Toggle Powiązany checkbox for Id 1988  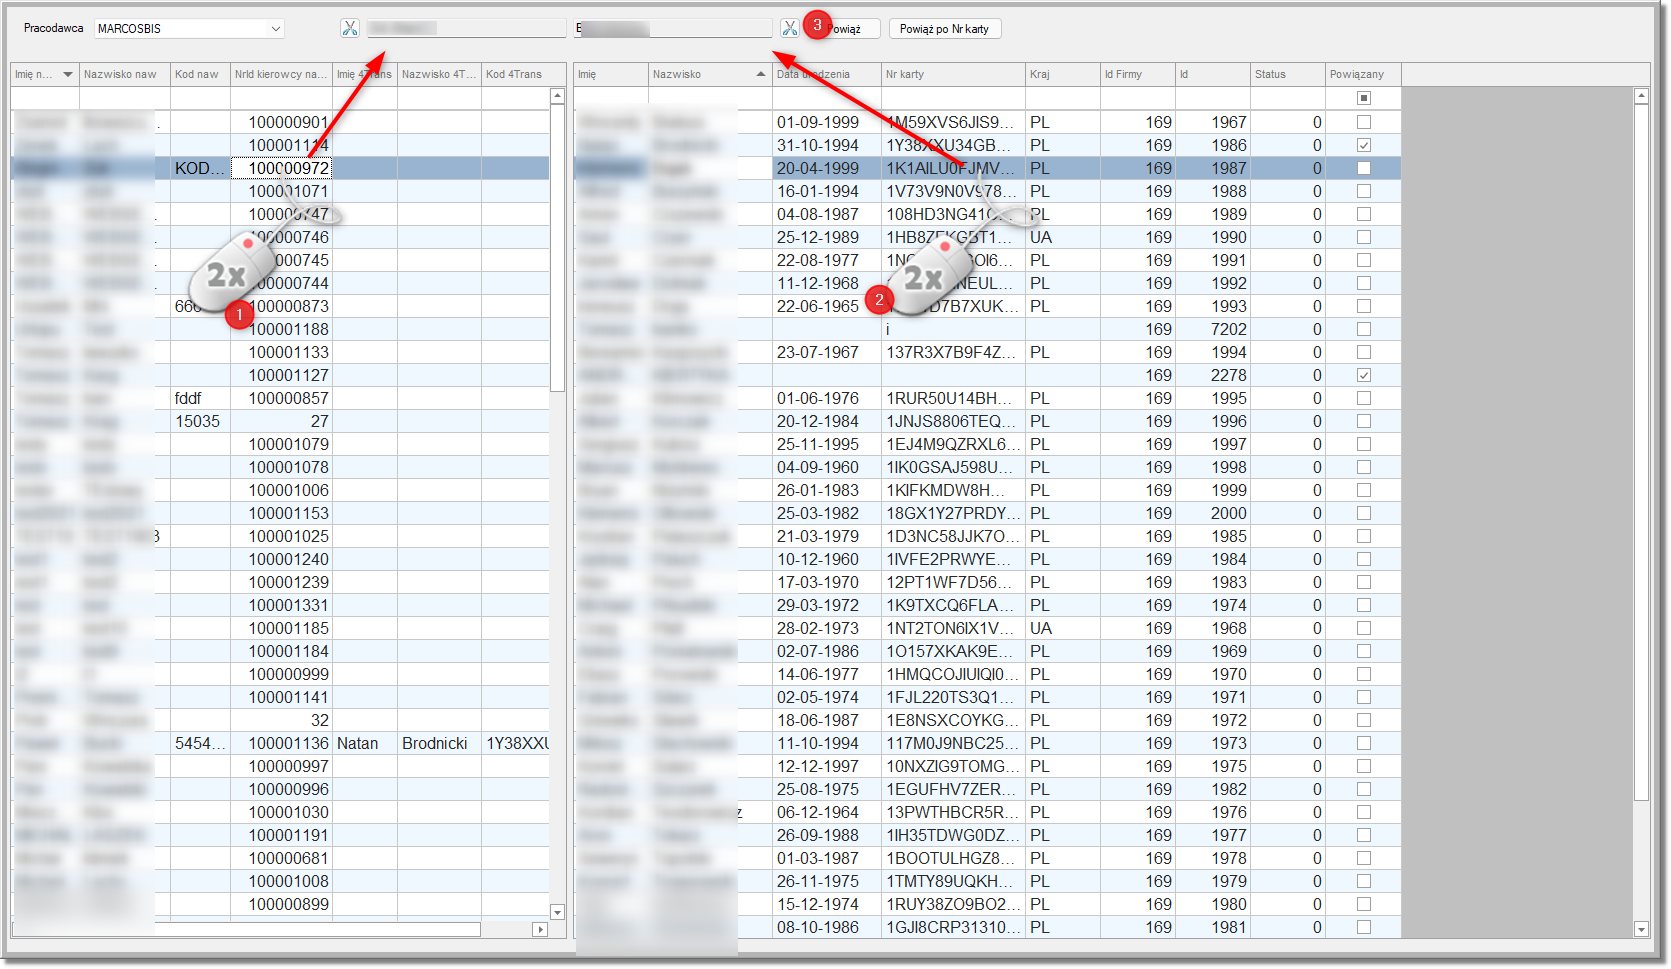[x=1364, y=191]
